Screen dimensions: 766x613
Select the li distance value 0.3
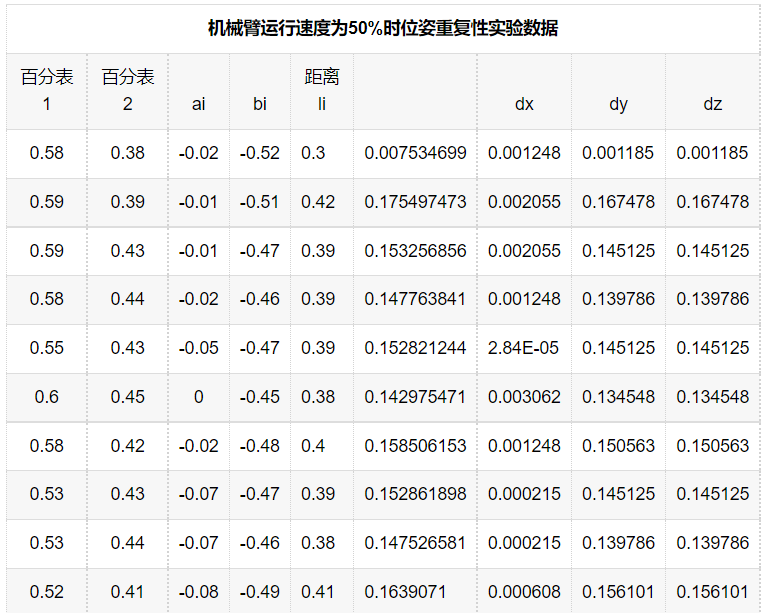click(x=313, y=153)
